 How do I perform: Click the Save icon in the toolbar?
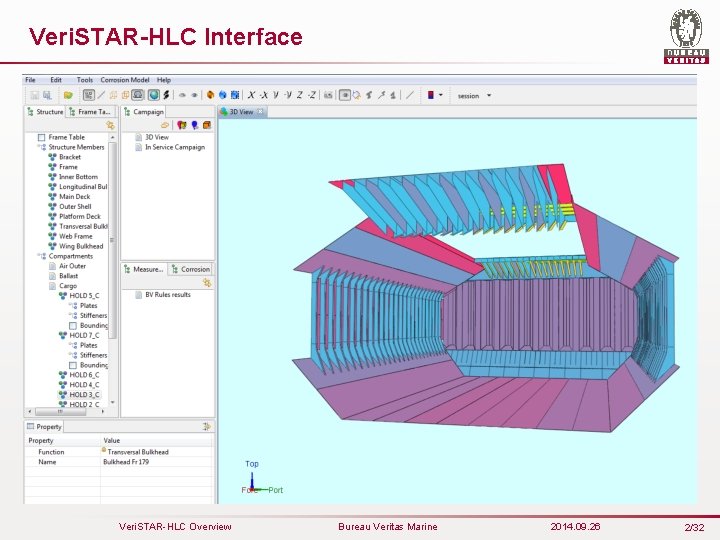coord(34,96)
